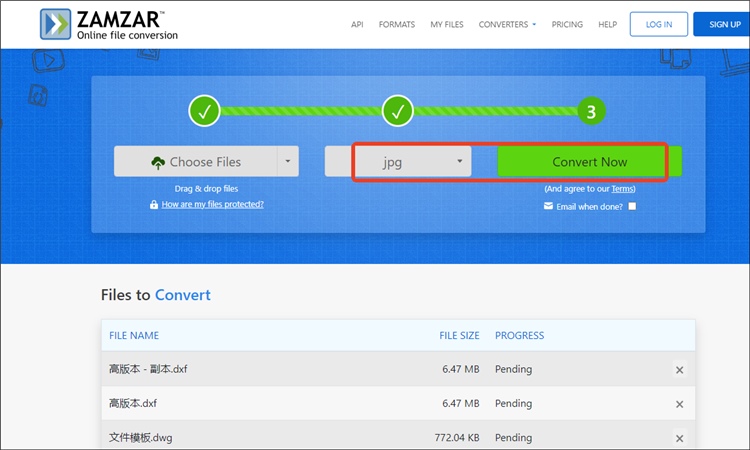Click the step two green checkmark
This screenshot has height=450, width=750.
click(x=397, y=111)
